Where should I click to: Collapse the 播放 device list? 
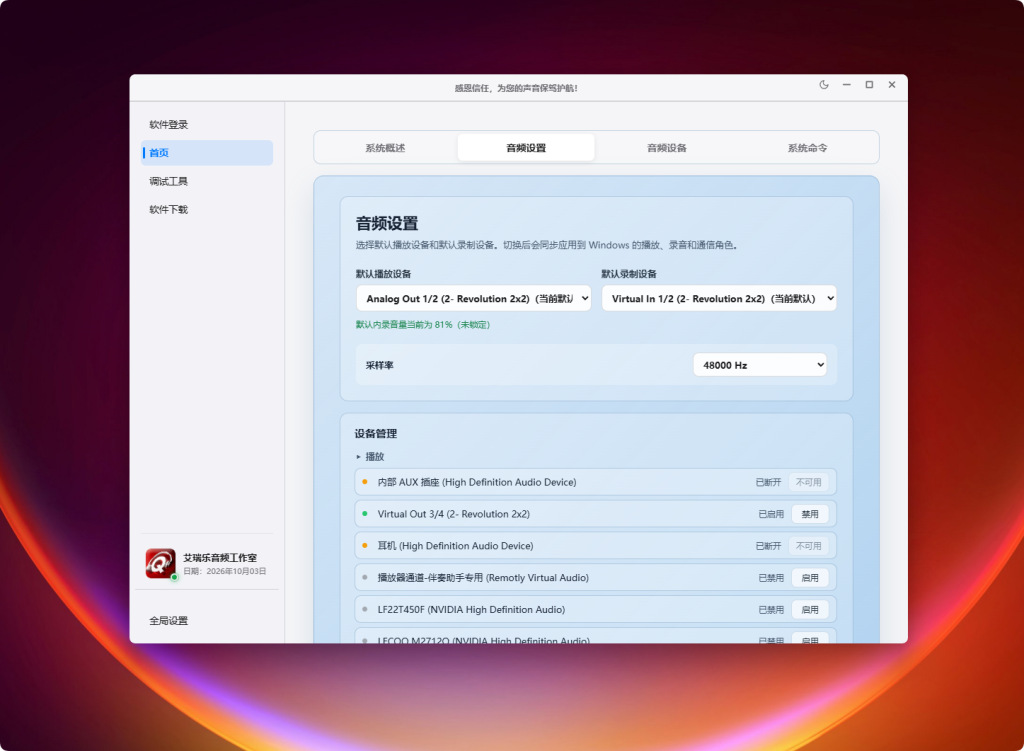pos(370,456)
